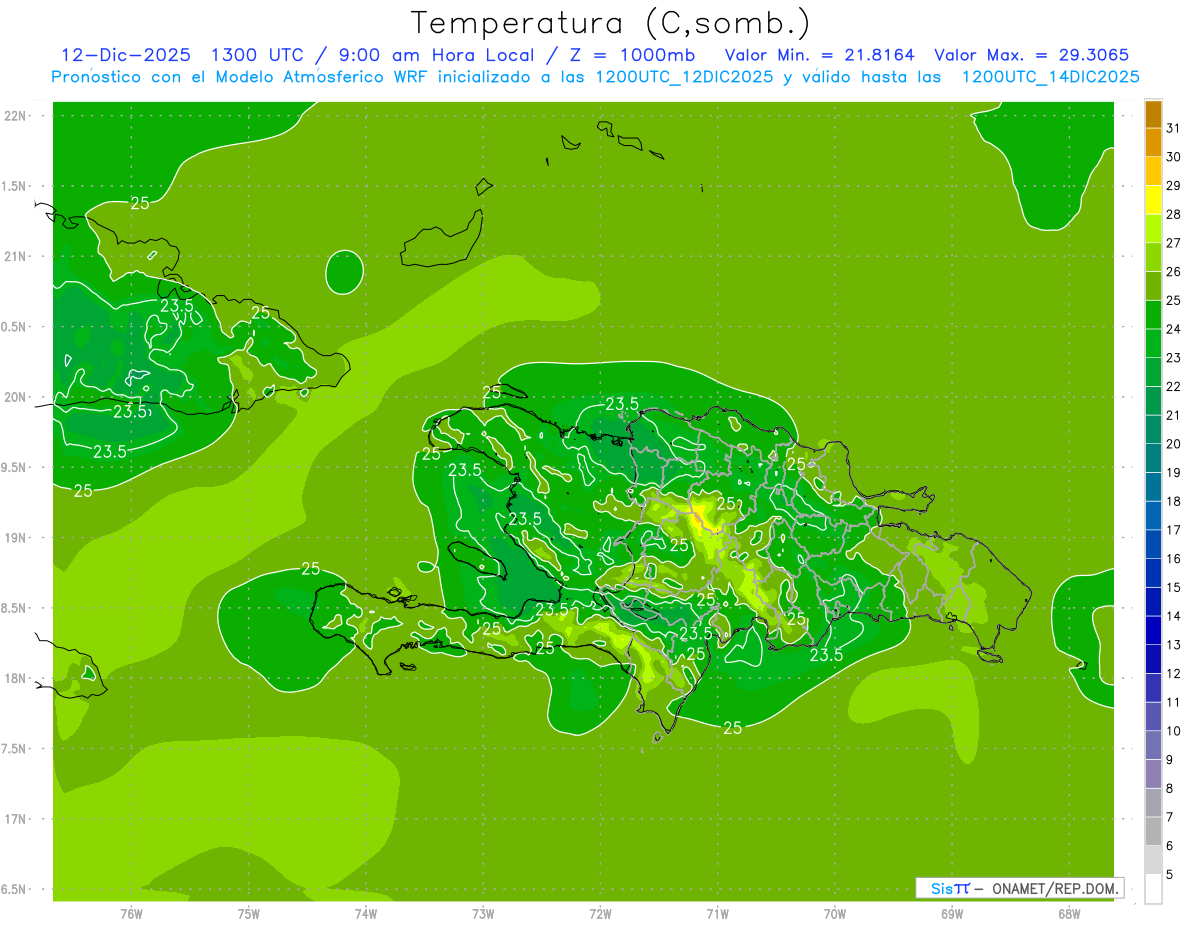Viewport: 1200px width, 927px height.
Task: Select the blue 16–17 colorbar swatch
Action: (1153, 544)
